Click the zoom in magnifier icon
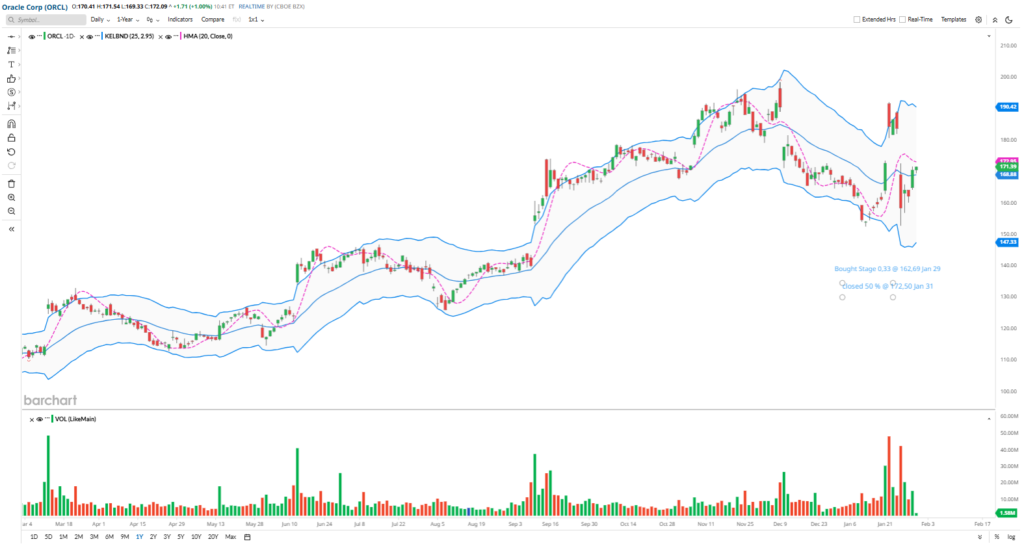Image resolution: width=1024 pixels, height=548 pixels. [x=11, y=198]
